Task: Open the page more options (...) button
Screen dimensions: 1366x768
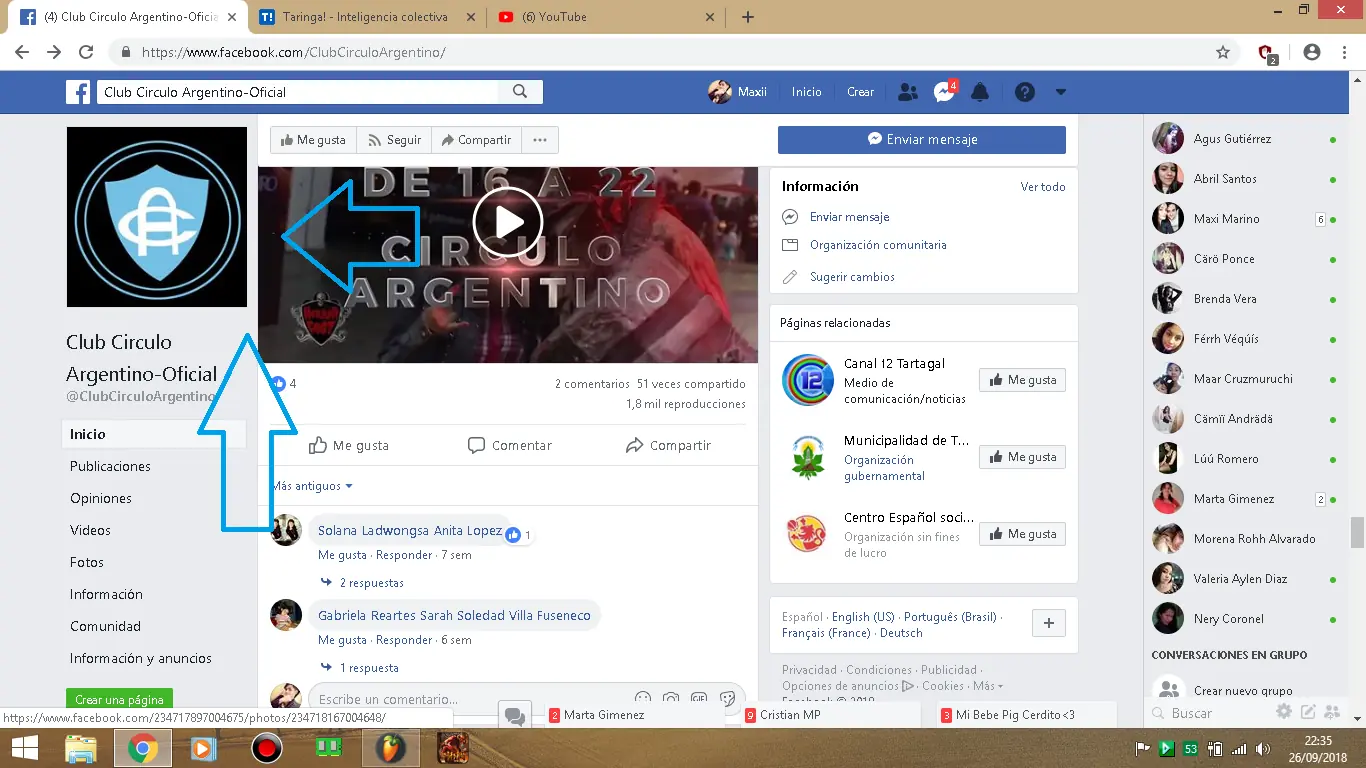Action: point(540,140)
